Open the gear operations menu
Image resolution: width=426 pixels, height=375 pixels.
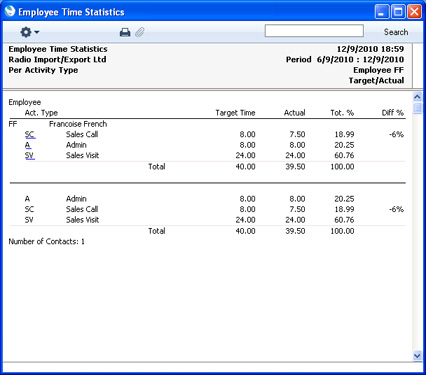29,32
